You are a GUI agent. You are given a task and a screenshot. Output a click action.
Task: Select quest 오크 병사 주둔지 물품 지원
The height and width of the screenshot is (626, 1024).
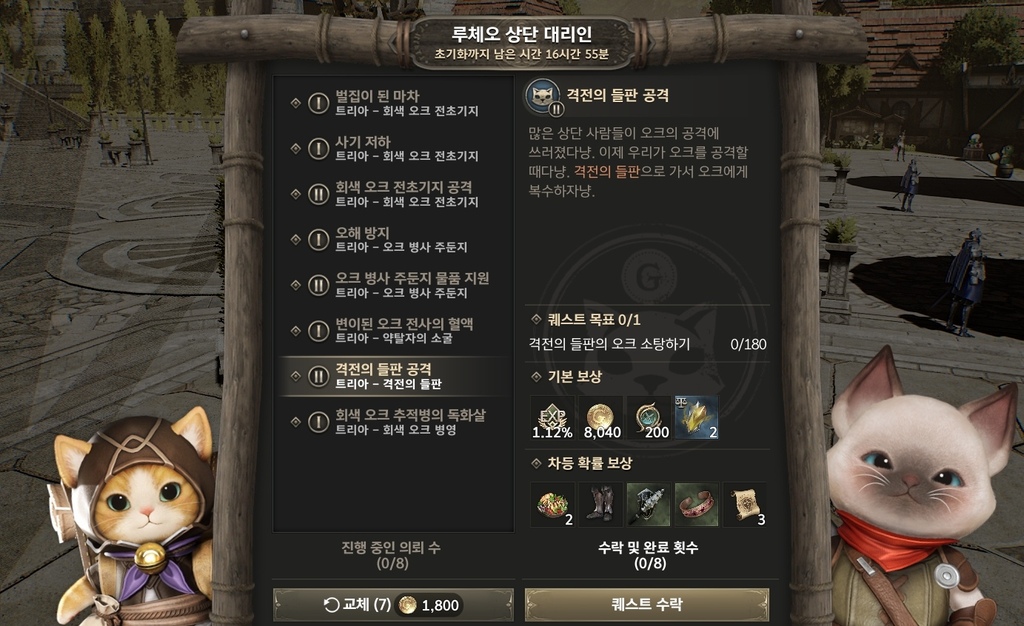point(392,285)
